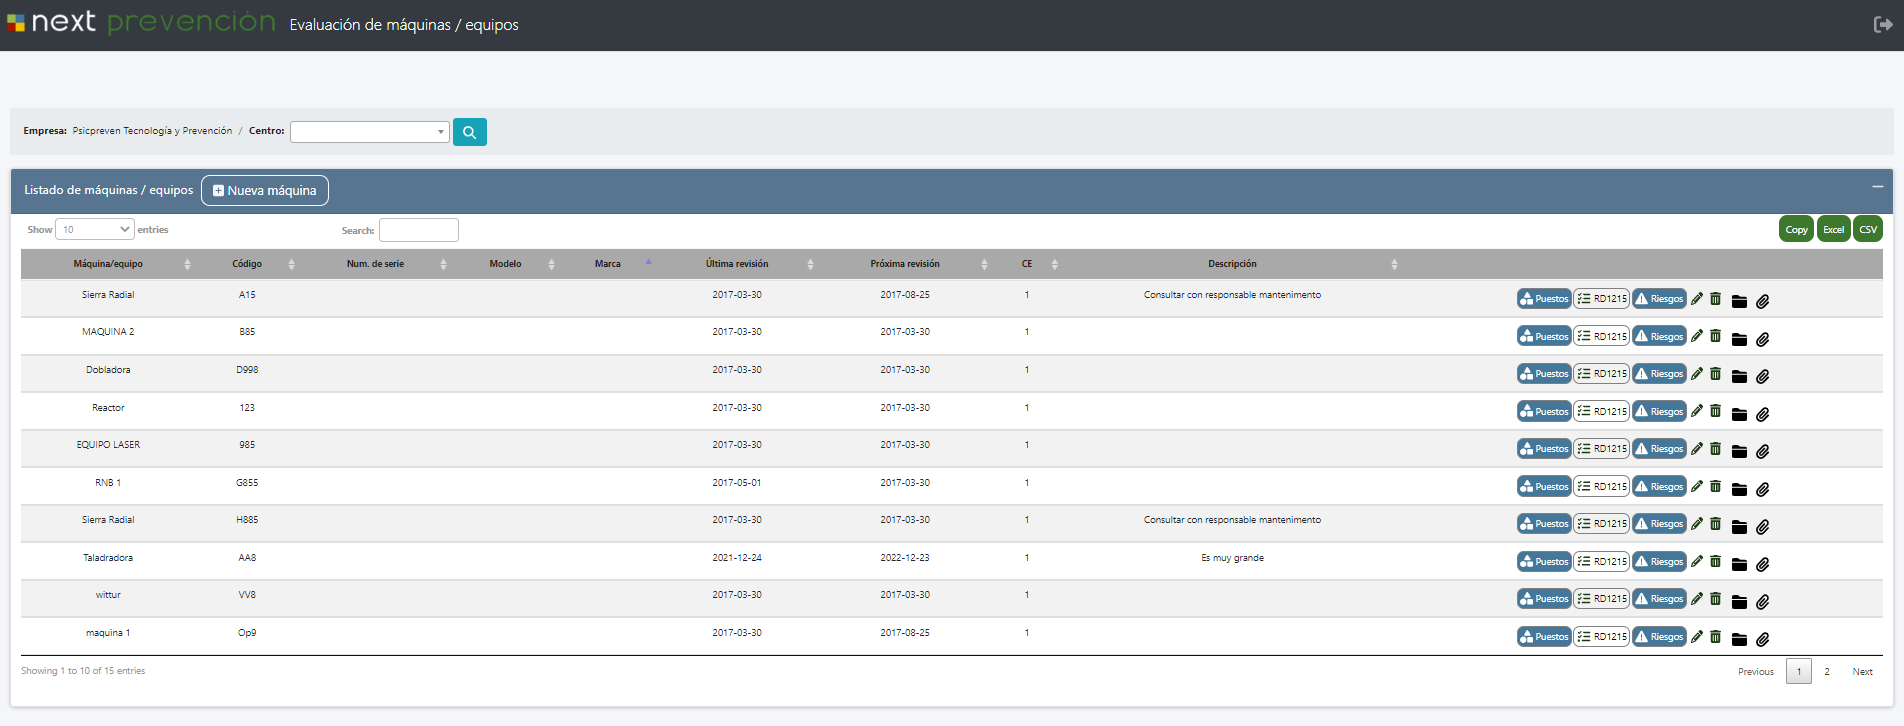
Task: Sort the table by Máquina/equipo column
Action: tap(108, 264)
